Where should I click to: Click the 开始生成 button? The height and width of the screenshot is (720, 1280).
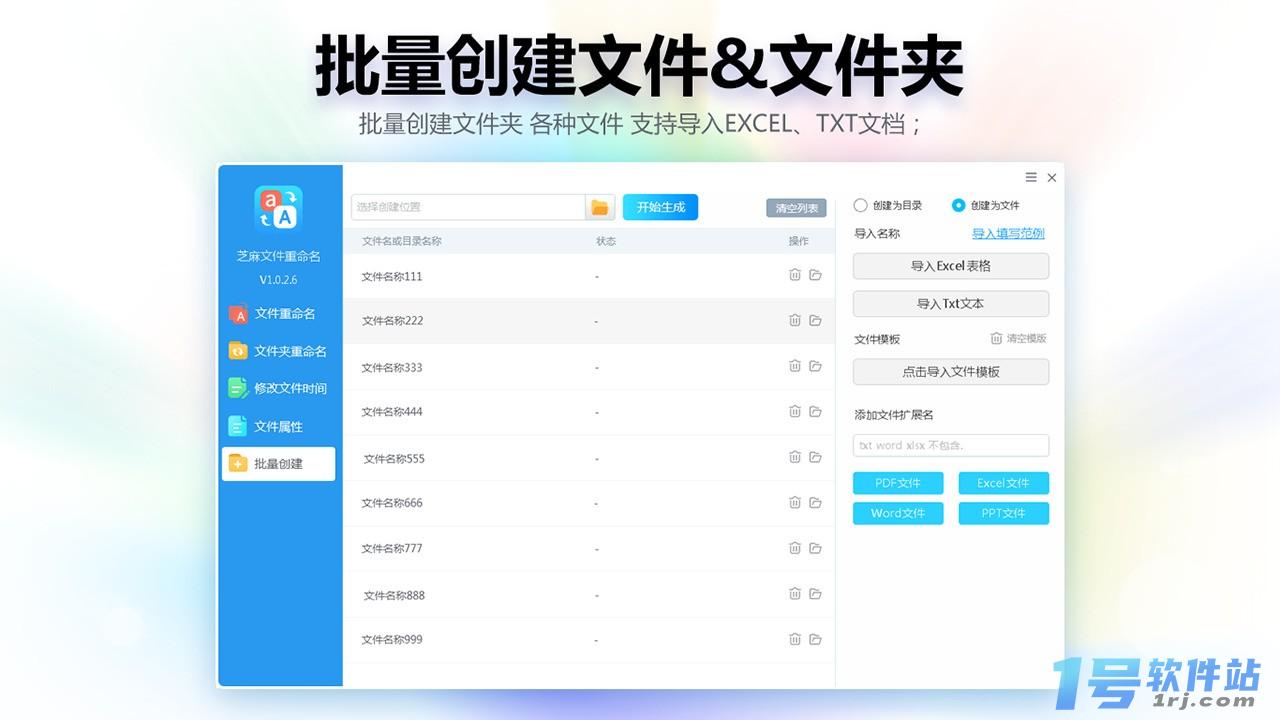(660, 207)
